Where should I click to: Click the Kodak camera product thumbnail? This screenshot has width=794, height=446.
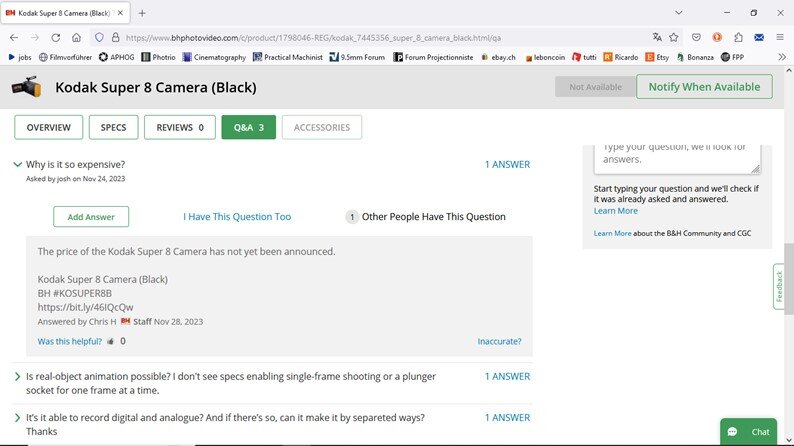26,87
